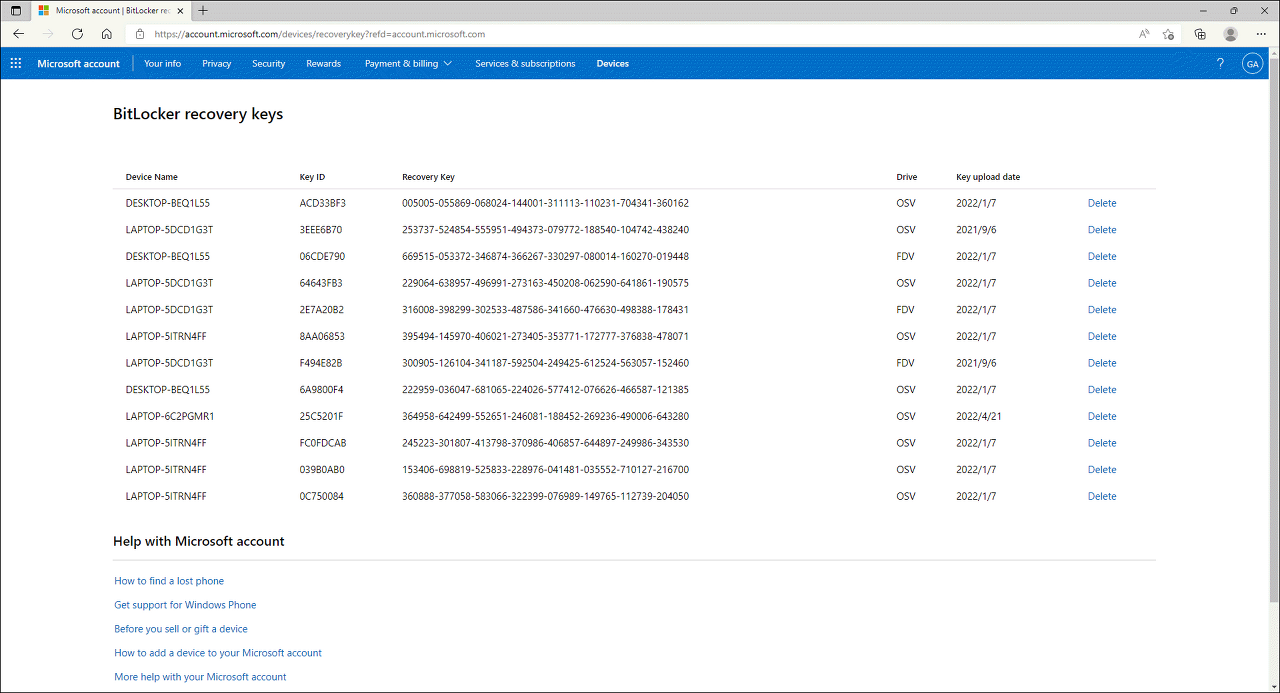This screenshot has height=693, width=1280.
Task: Select recovery key starting 360888-377058
Action: pyautogui.click(x=545, y=496)
